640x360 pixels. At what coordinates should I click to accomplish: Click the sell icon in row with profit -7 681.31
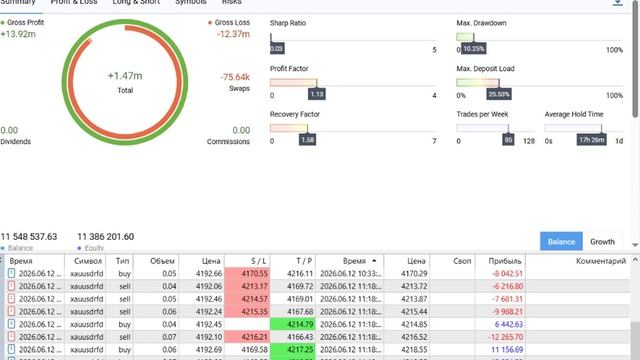click(11, 298)
